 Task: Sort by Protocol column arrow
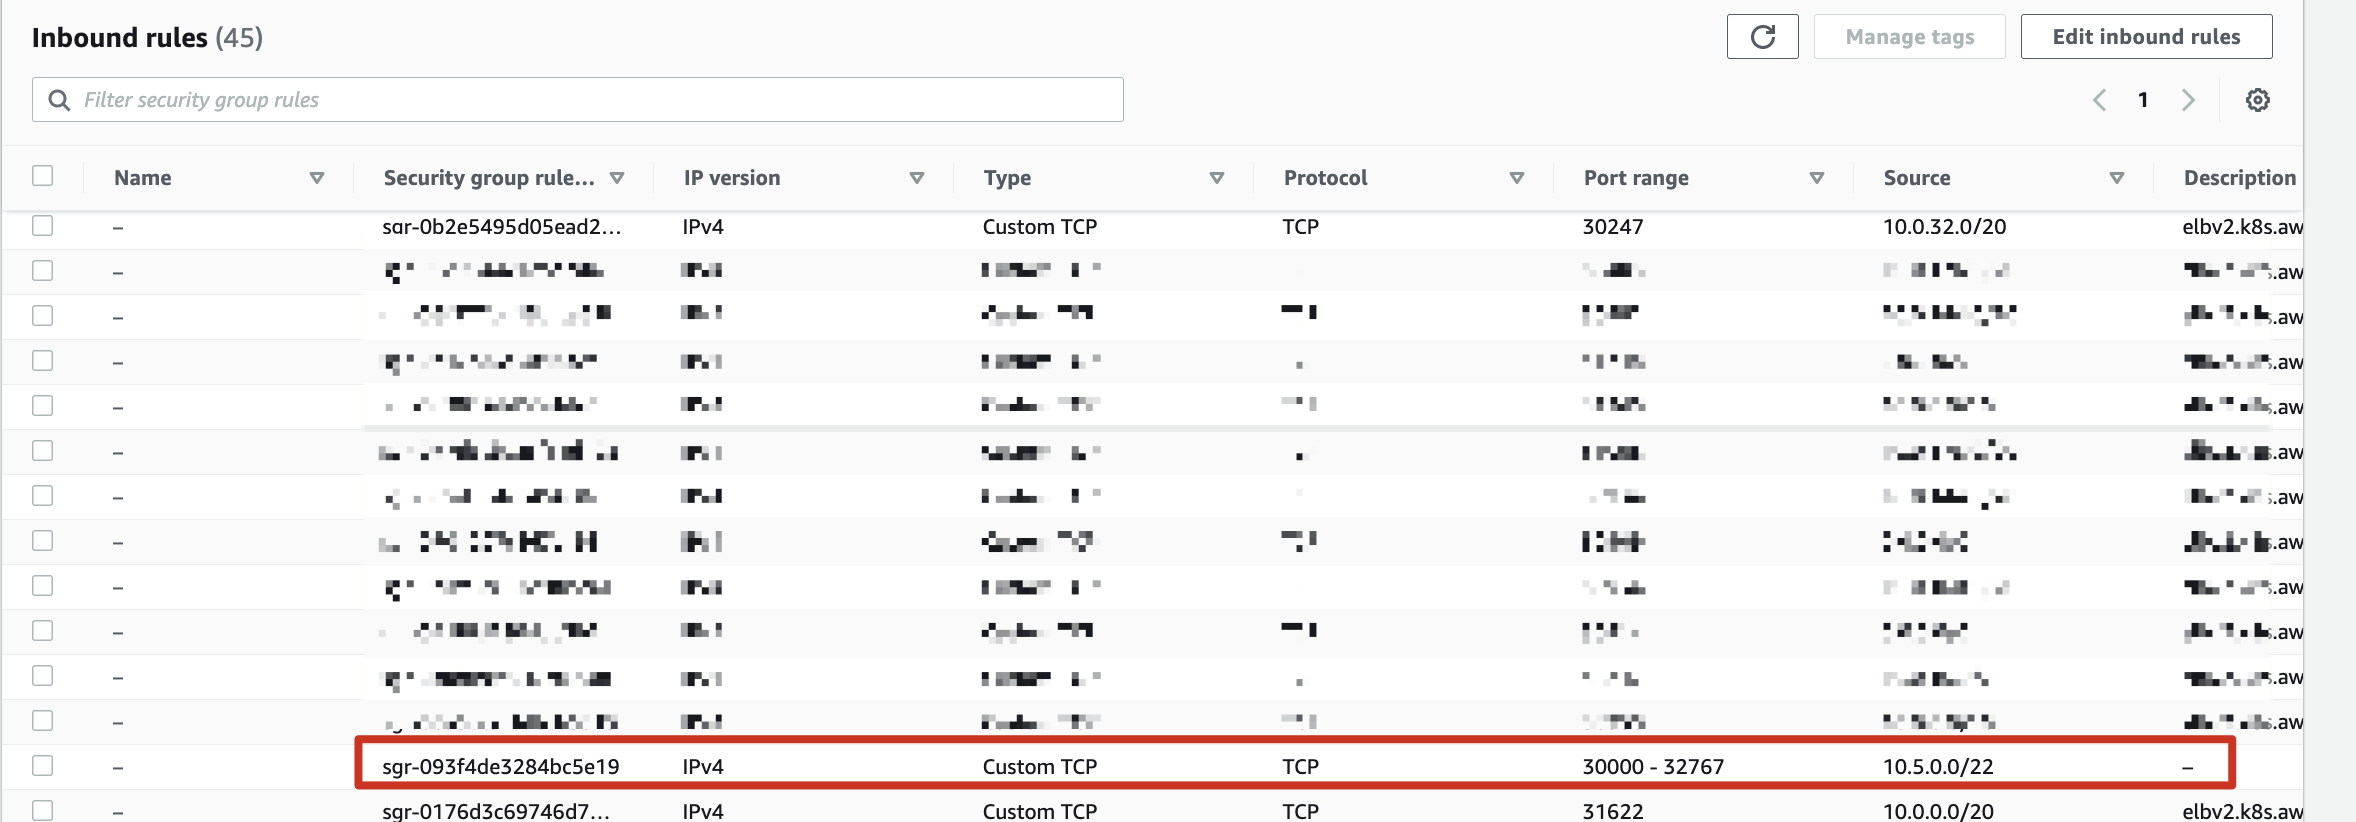(1516, 178)
